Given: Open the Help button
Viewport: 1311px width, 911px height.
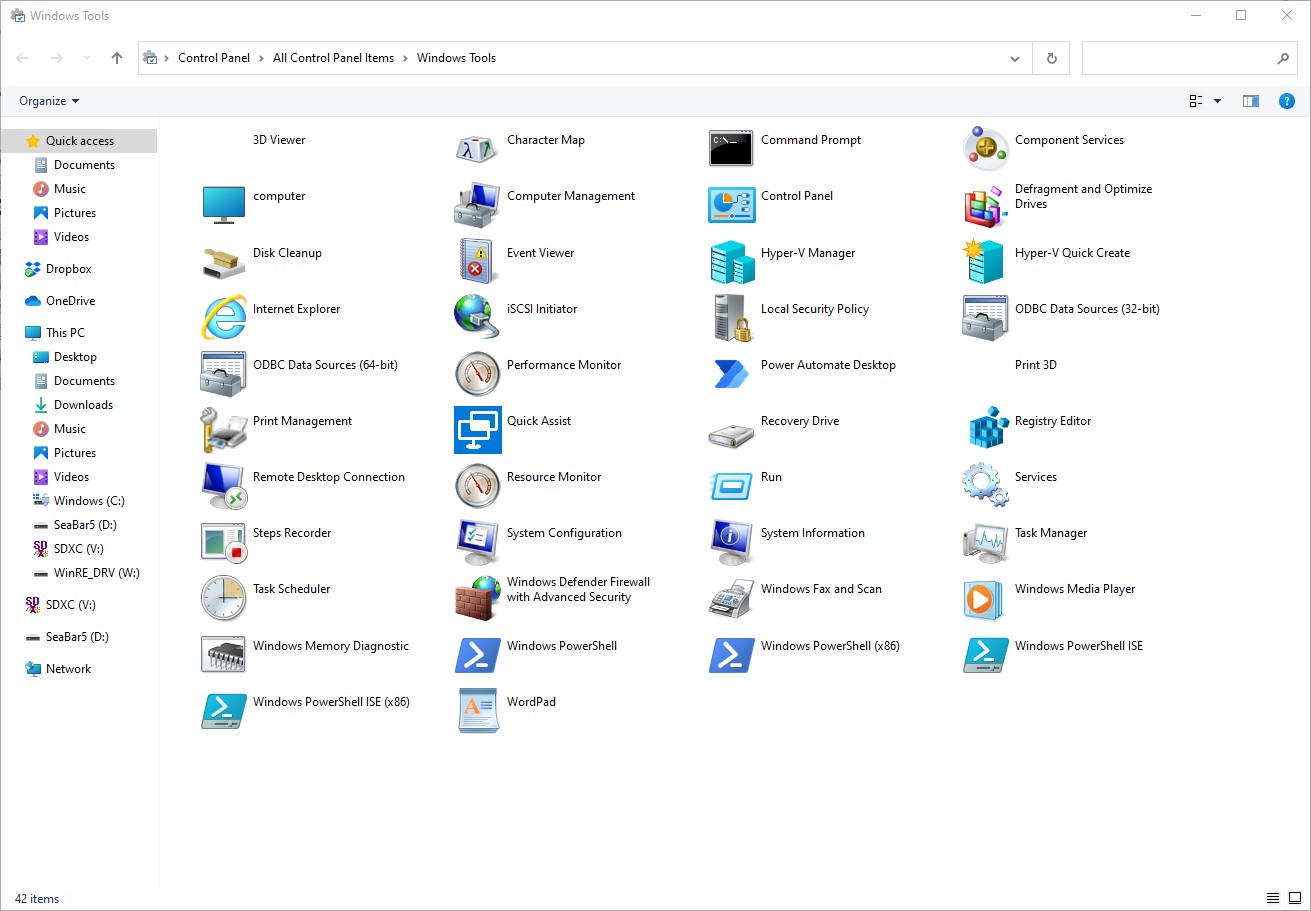Looking at the screenshot, I should tap(1287, 100).
